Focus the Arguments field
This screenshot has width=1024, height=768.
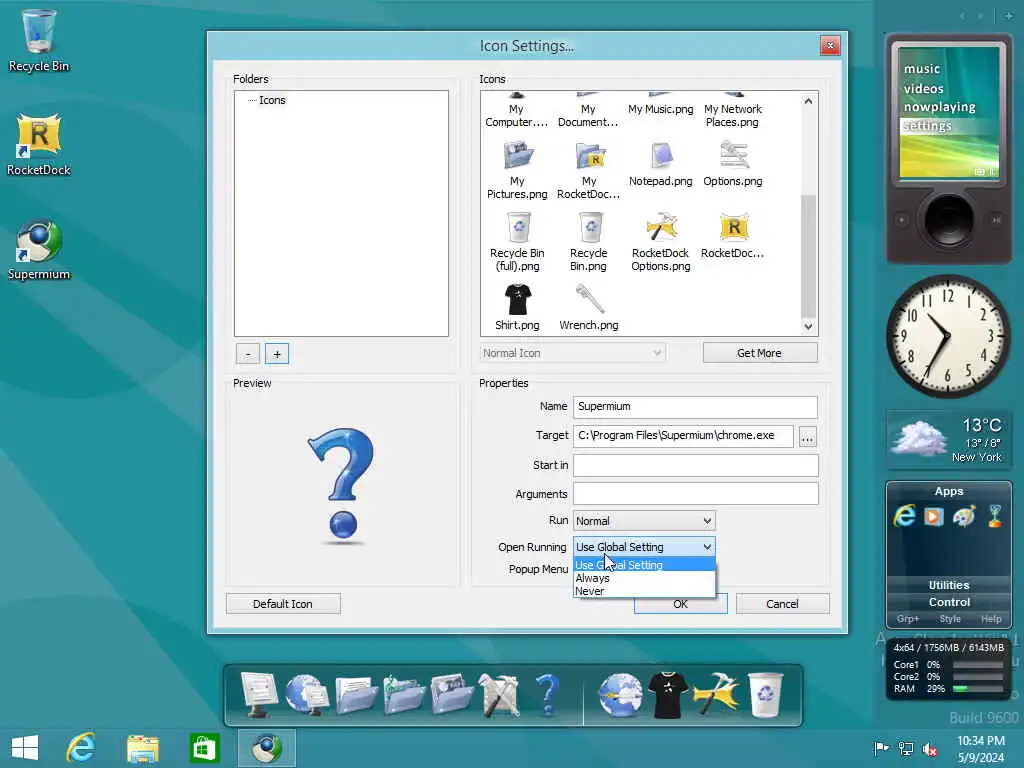tap(695, 494)
